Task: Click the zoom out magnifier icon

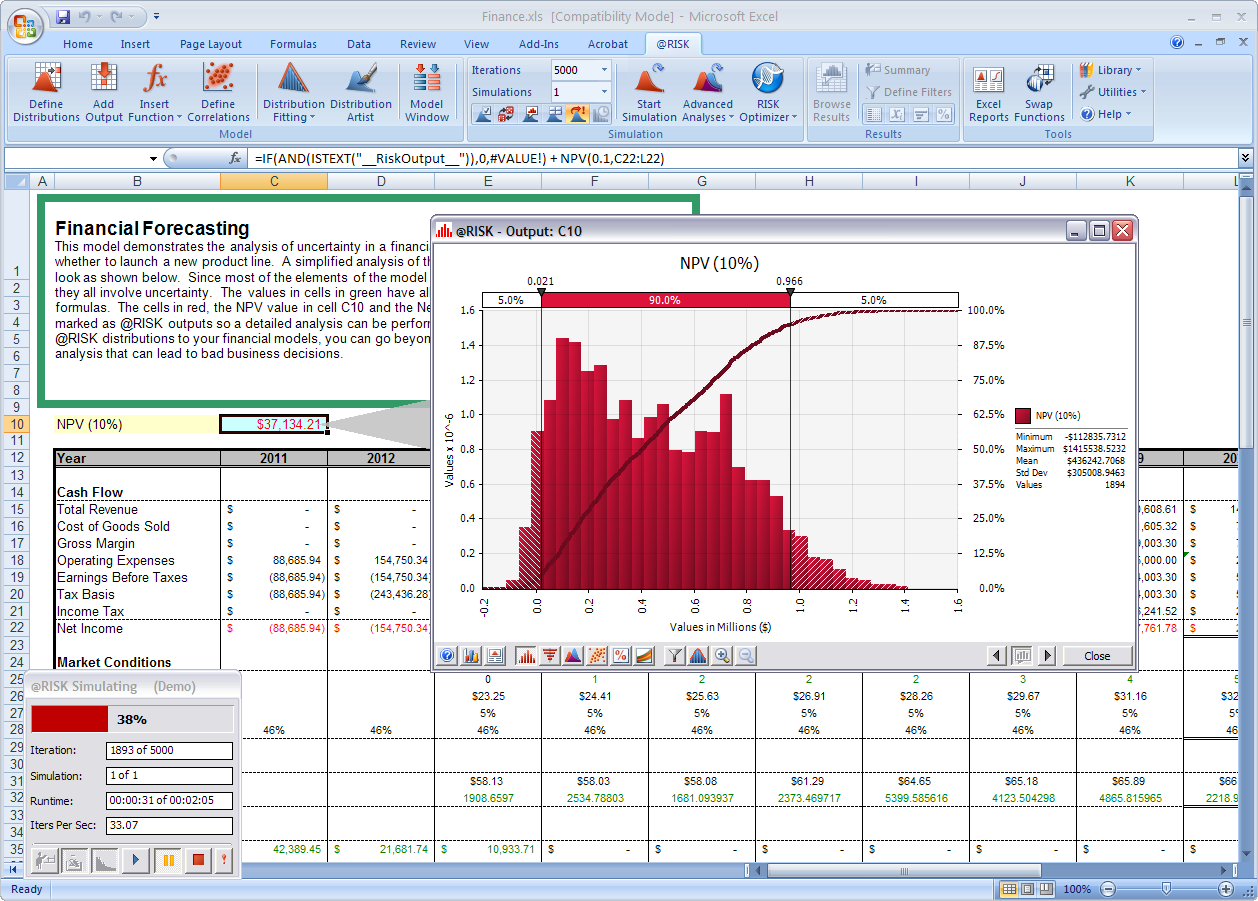Action: [746, 656]
